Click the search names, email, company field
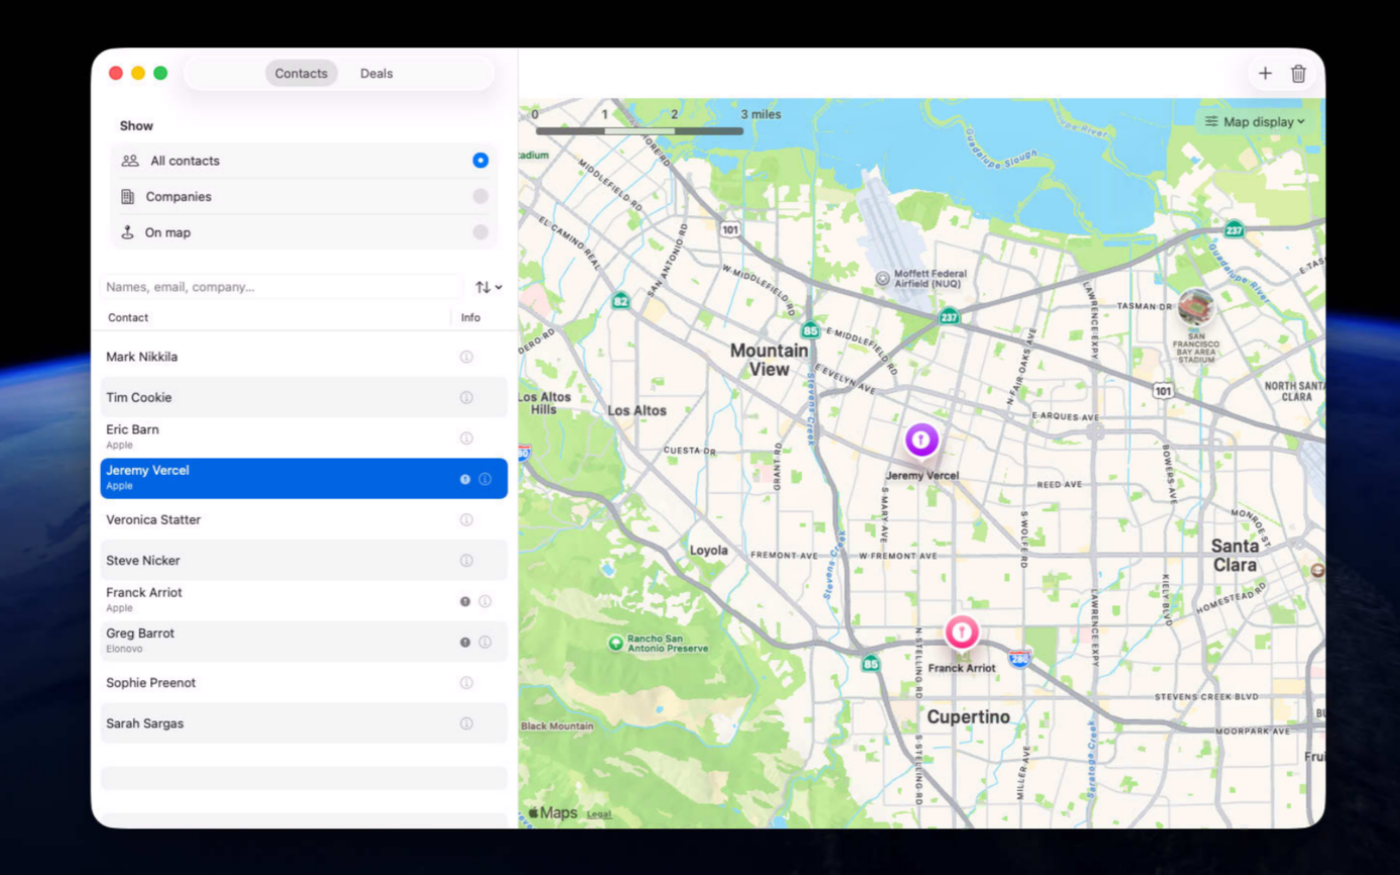The width and height of the screenshot is (1400, 875). [x=281, y=287]
